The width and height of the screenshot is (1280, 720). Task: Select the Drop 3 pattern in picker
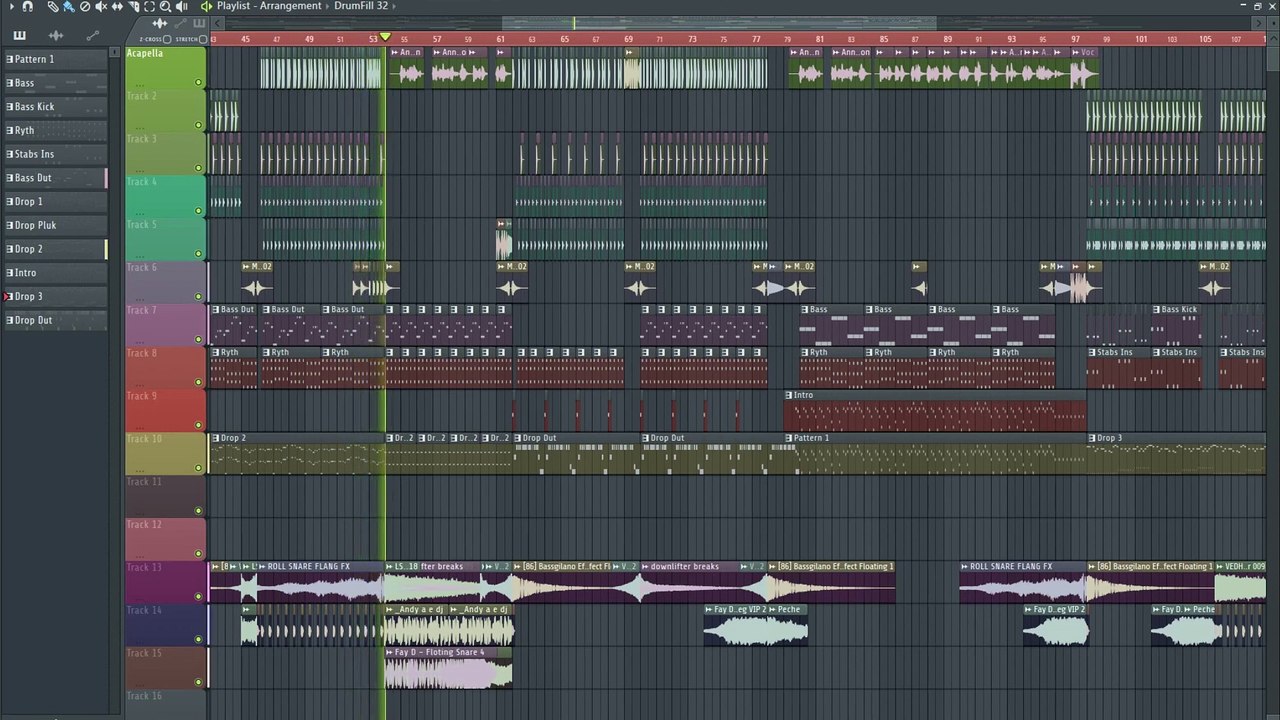pyautogui.click(x=55, y=296)
